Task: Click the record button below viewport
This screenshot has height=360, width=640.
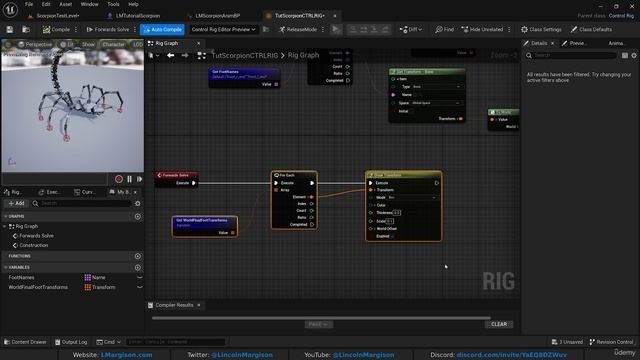Action: pos(119,179)
